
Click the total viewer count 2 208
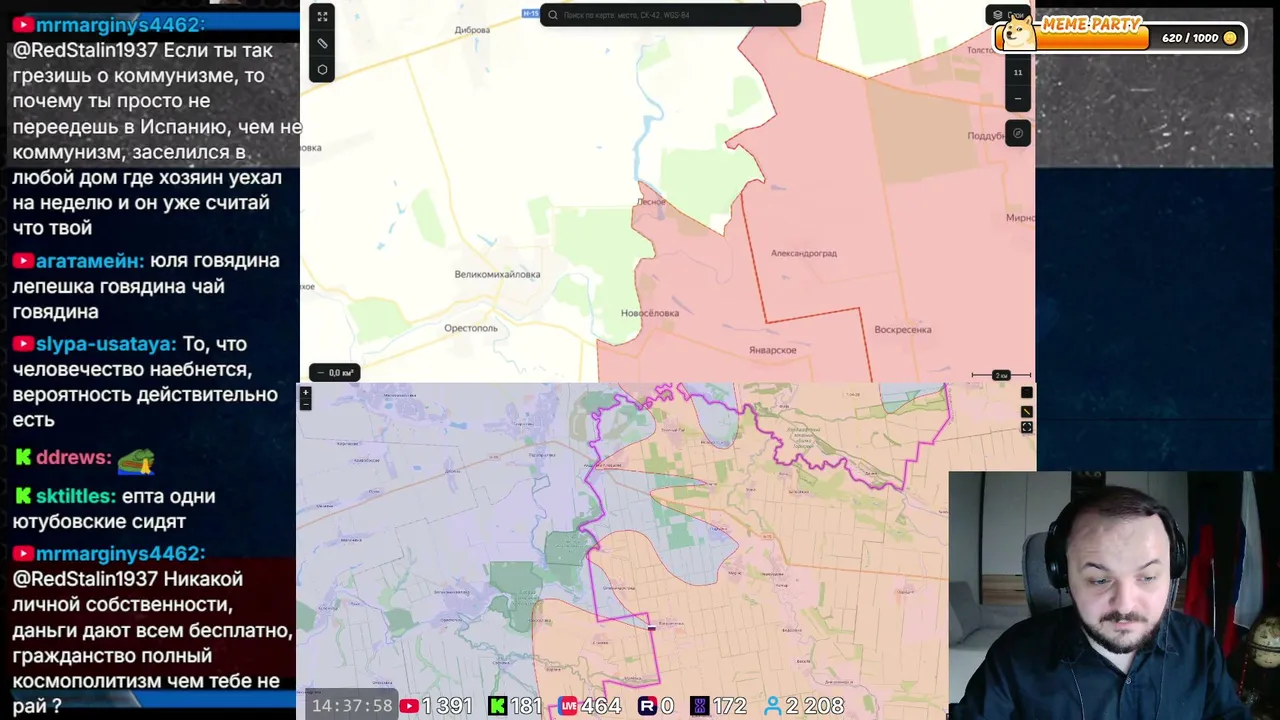point(815,706)
